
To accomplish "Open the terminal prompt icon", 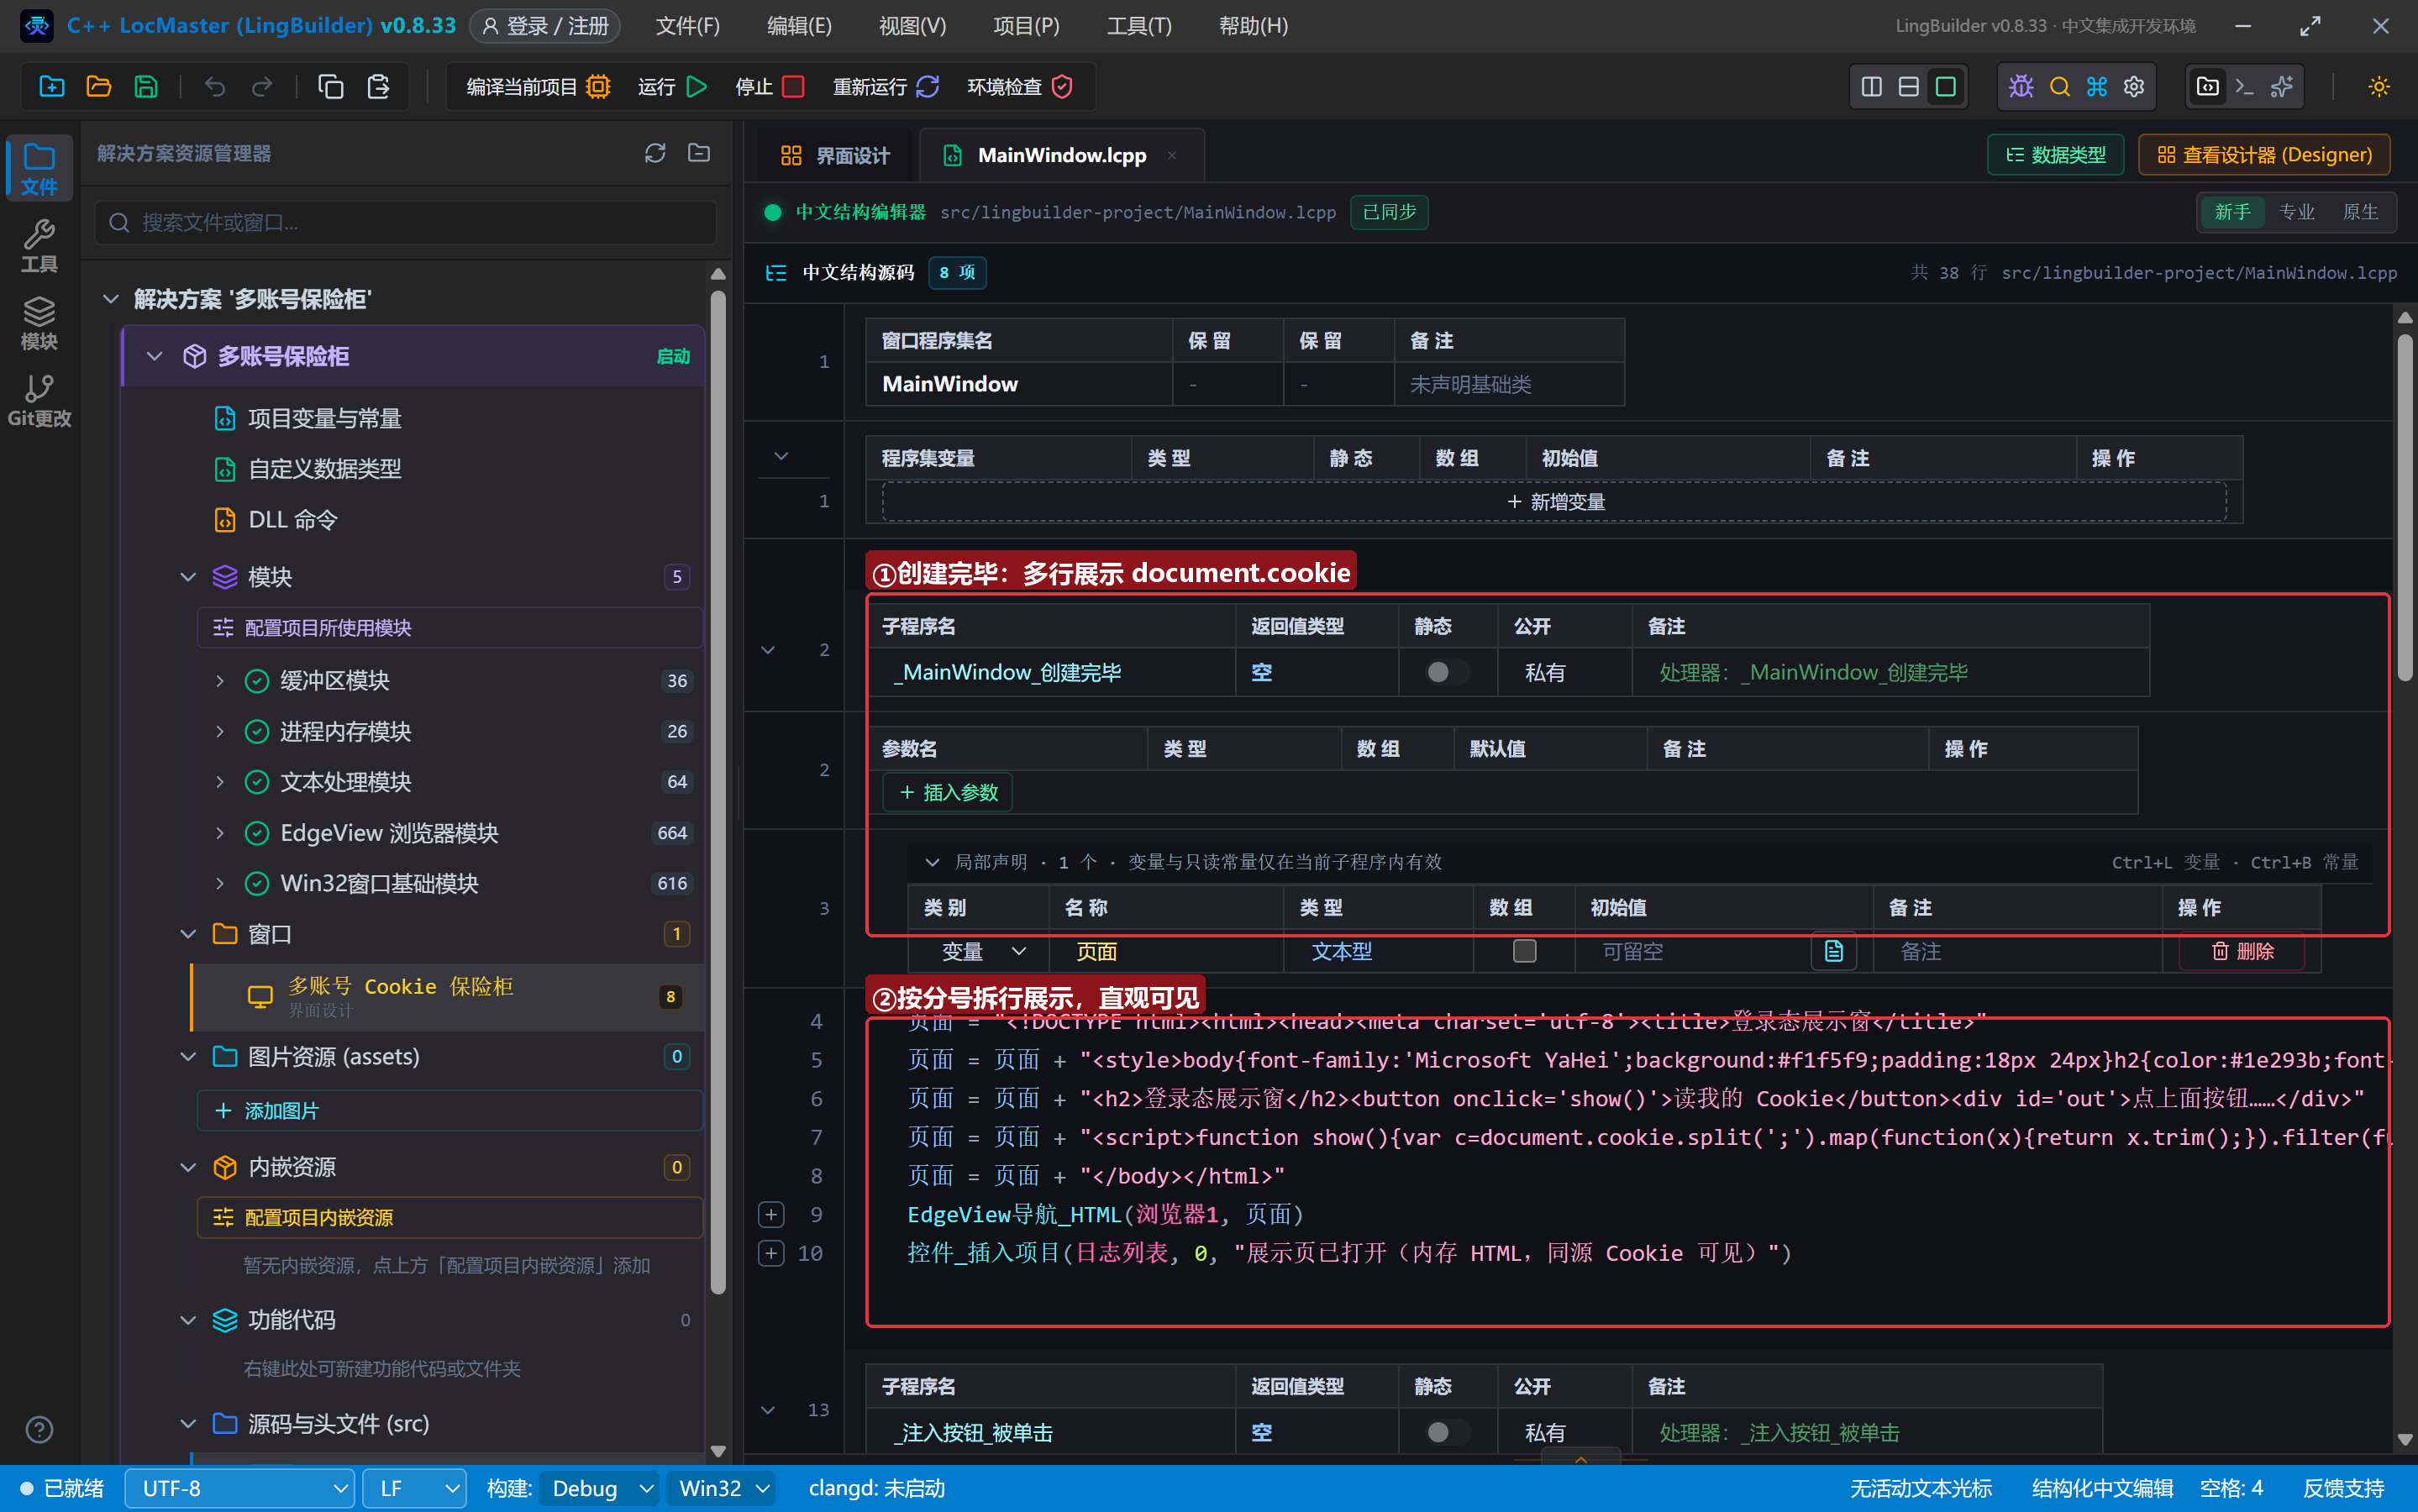I will pos(2244,87).
